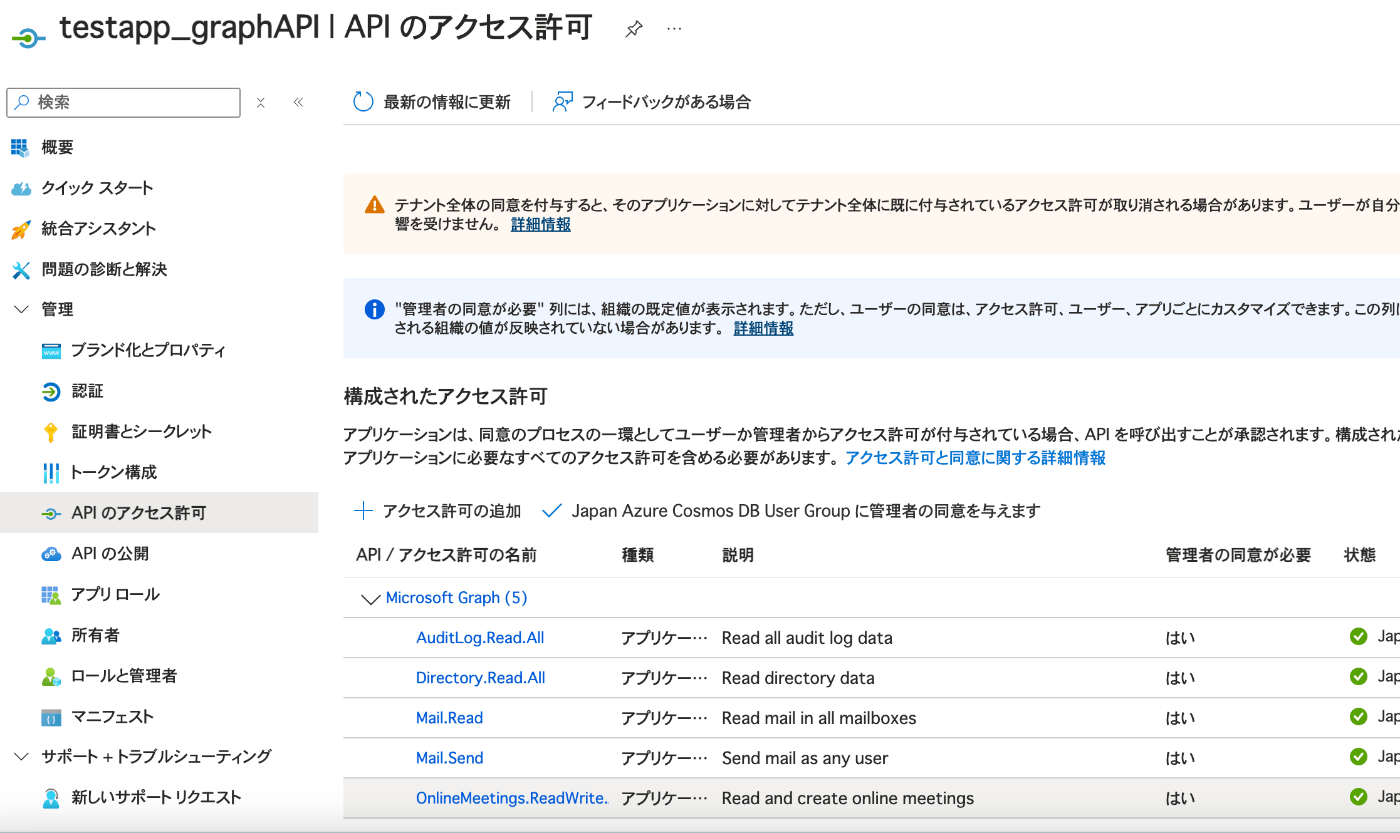Open 詳細情報 link in warning banner

541,224
